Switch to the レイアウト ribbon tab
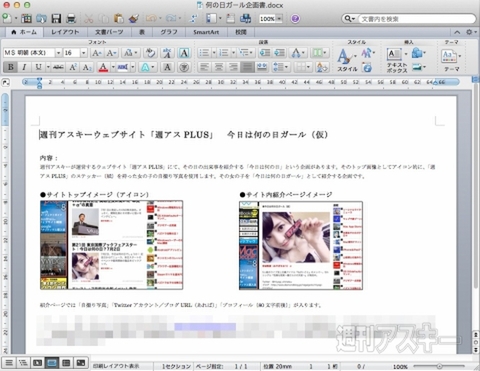Screen dimensions: 480x371 point(65,32)
